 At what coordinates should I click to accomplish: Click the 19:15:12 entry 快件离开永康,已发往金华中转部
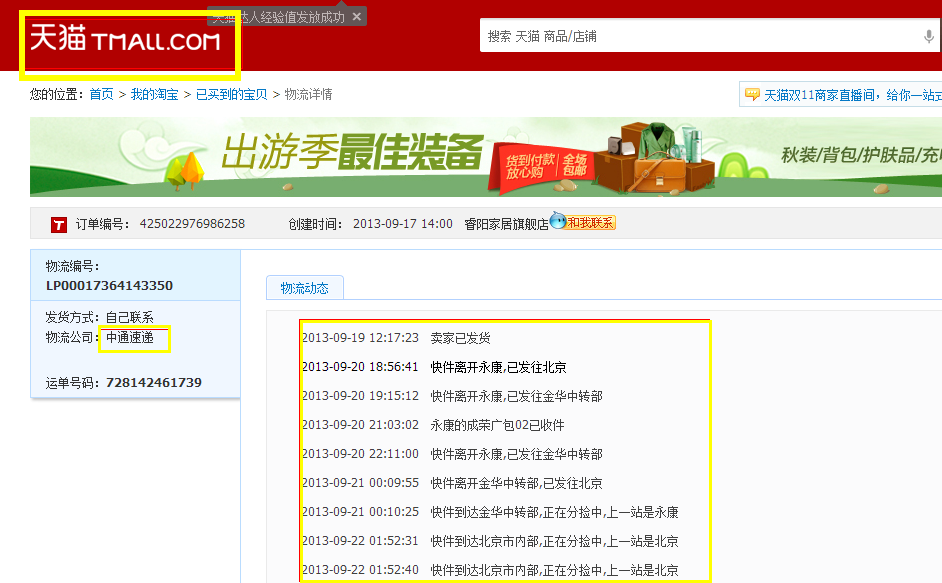(516, 395)
